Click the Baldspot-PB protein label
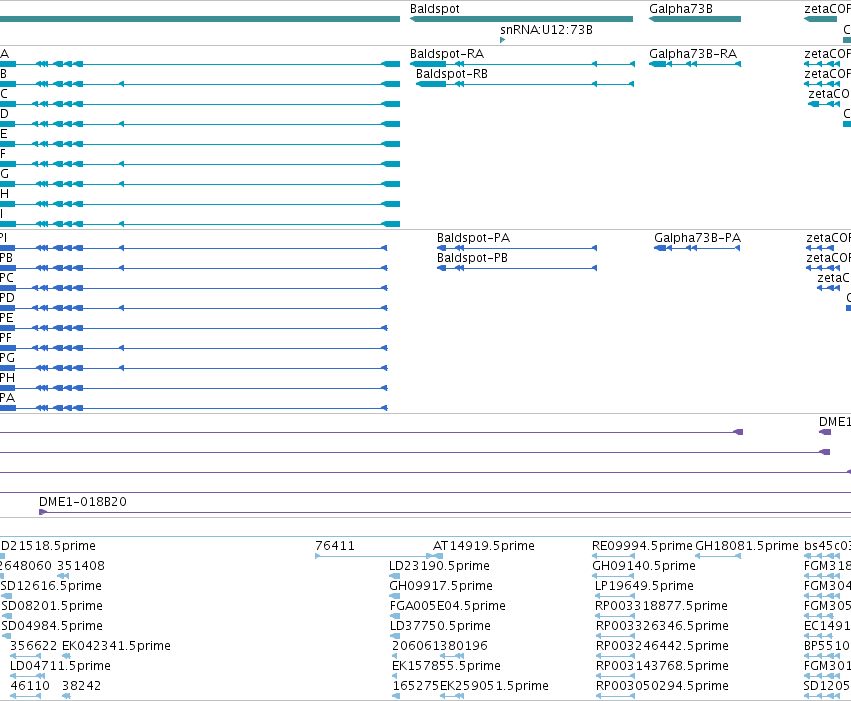The image size is (851, 701). [472, 258]
